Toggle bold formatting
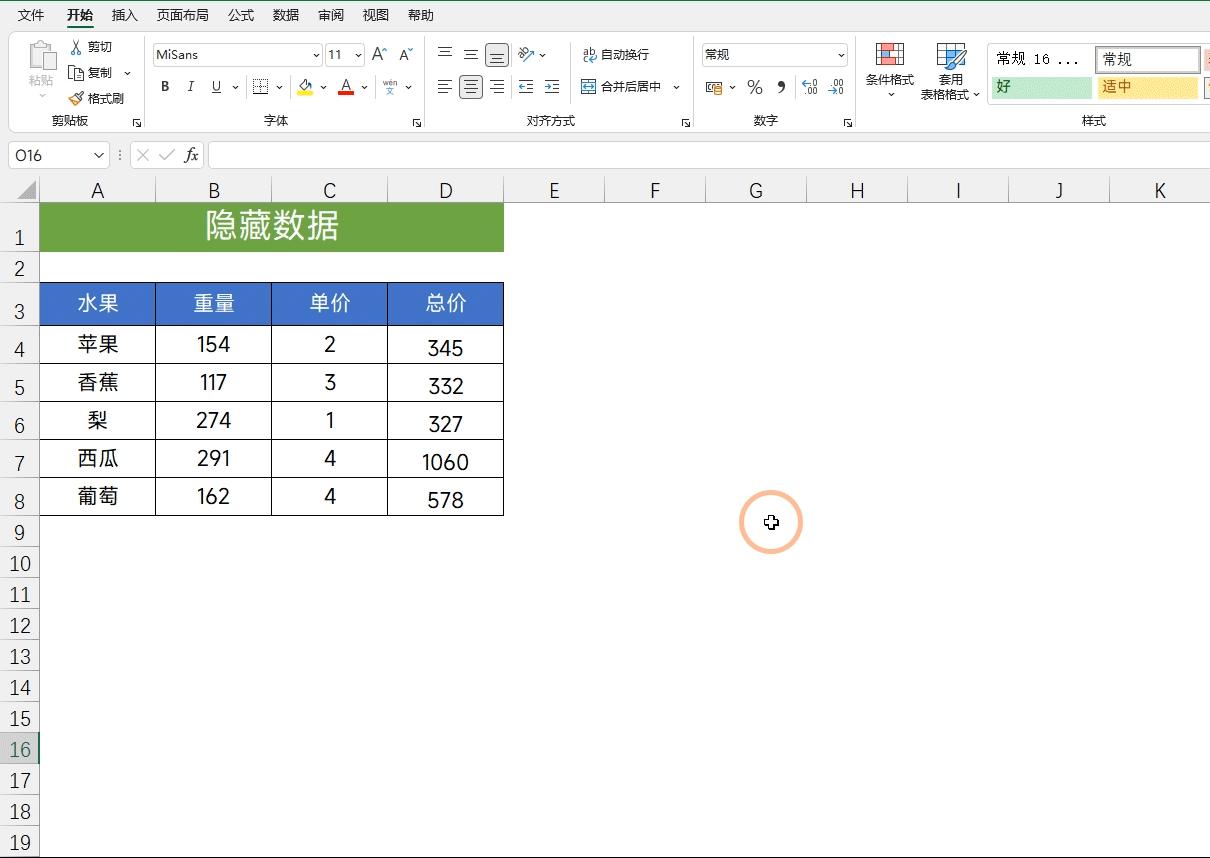1210x858 pixels. point(165,87)
